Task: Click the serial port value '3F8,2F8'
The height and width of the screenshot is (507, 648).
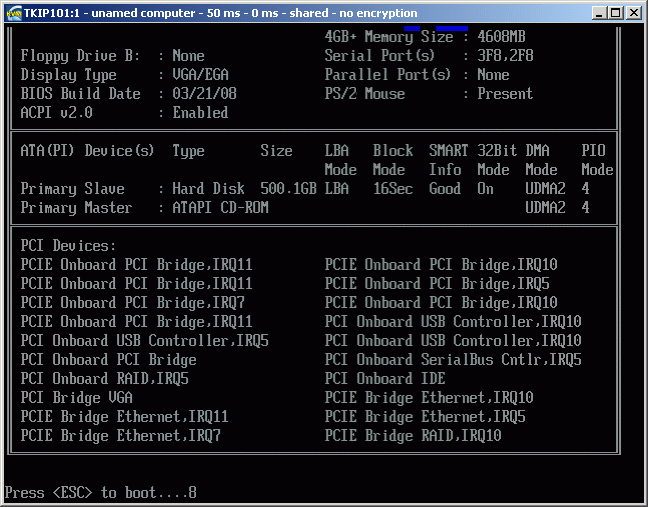Action: (x=505, y=56)
